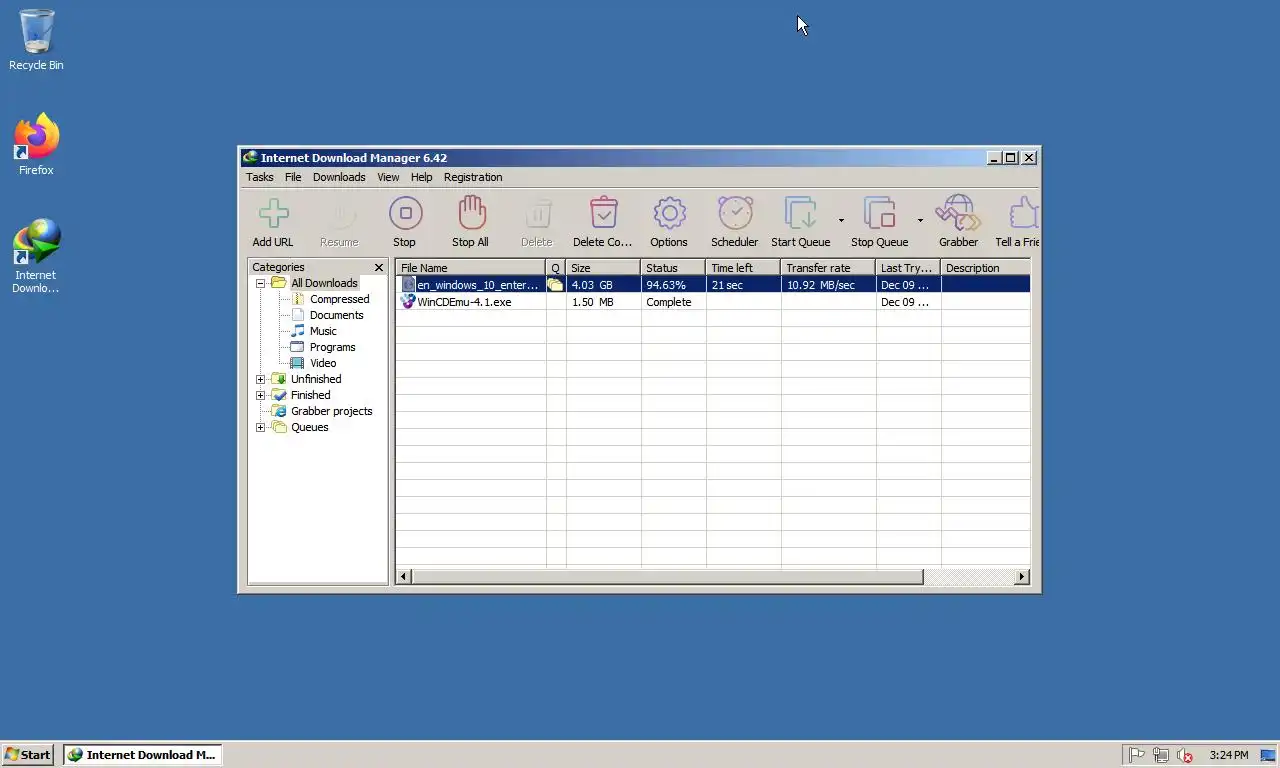Open the Help menu
The image size is (1280, 768).
(422, 177)
